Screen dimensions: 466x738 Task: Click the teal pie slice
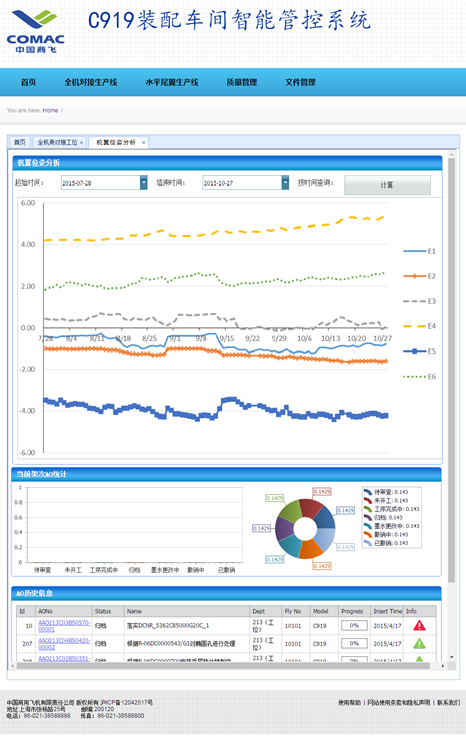(x=290, y=546)
